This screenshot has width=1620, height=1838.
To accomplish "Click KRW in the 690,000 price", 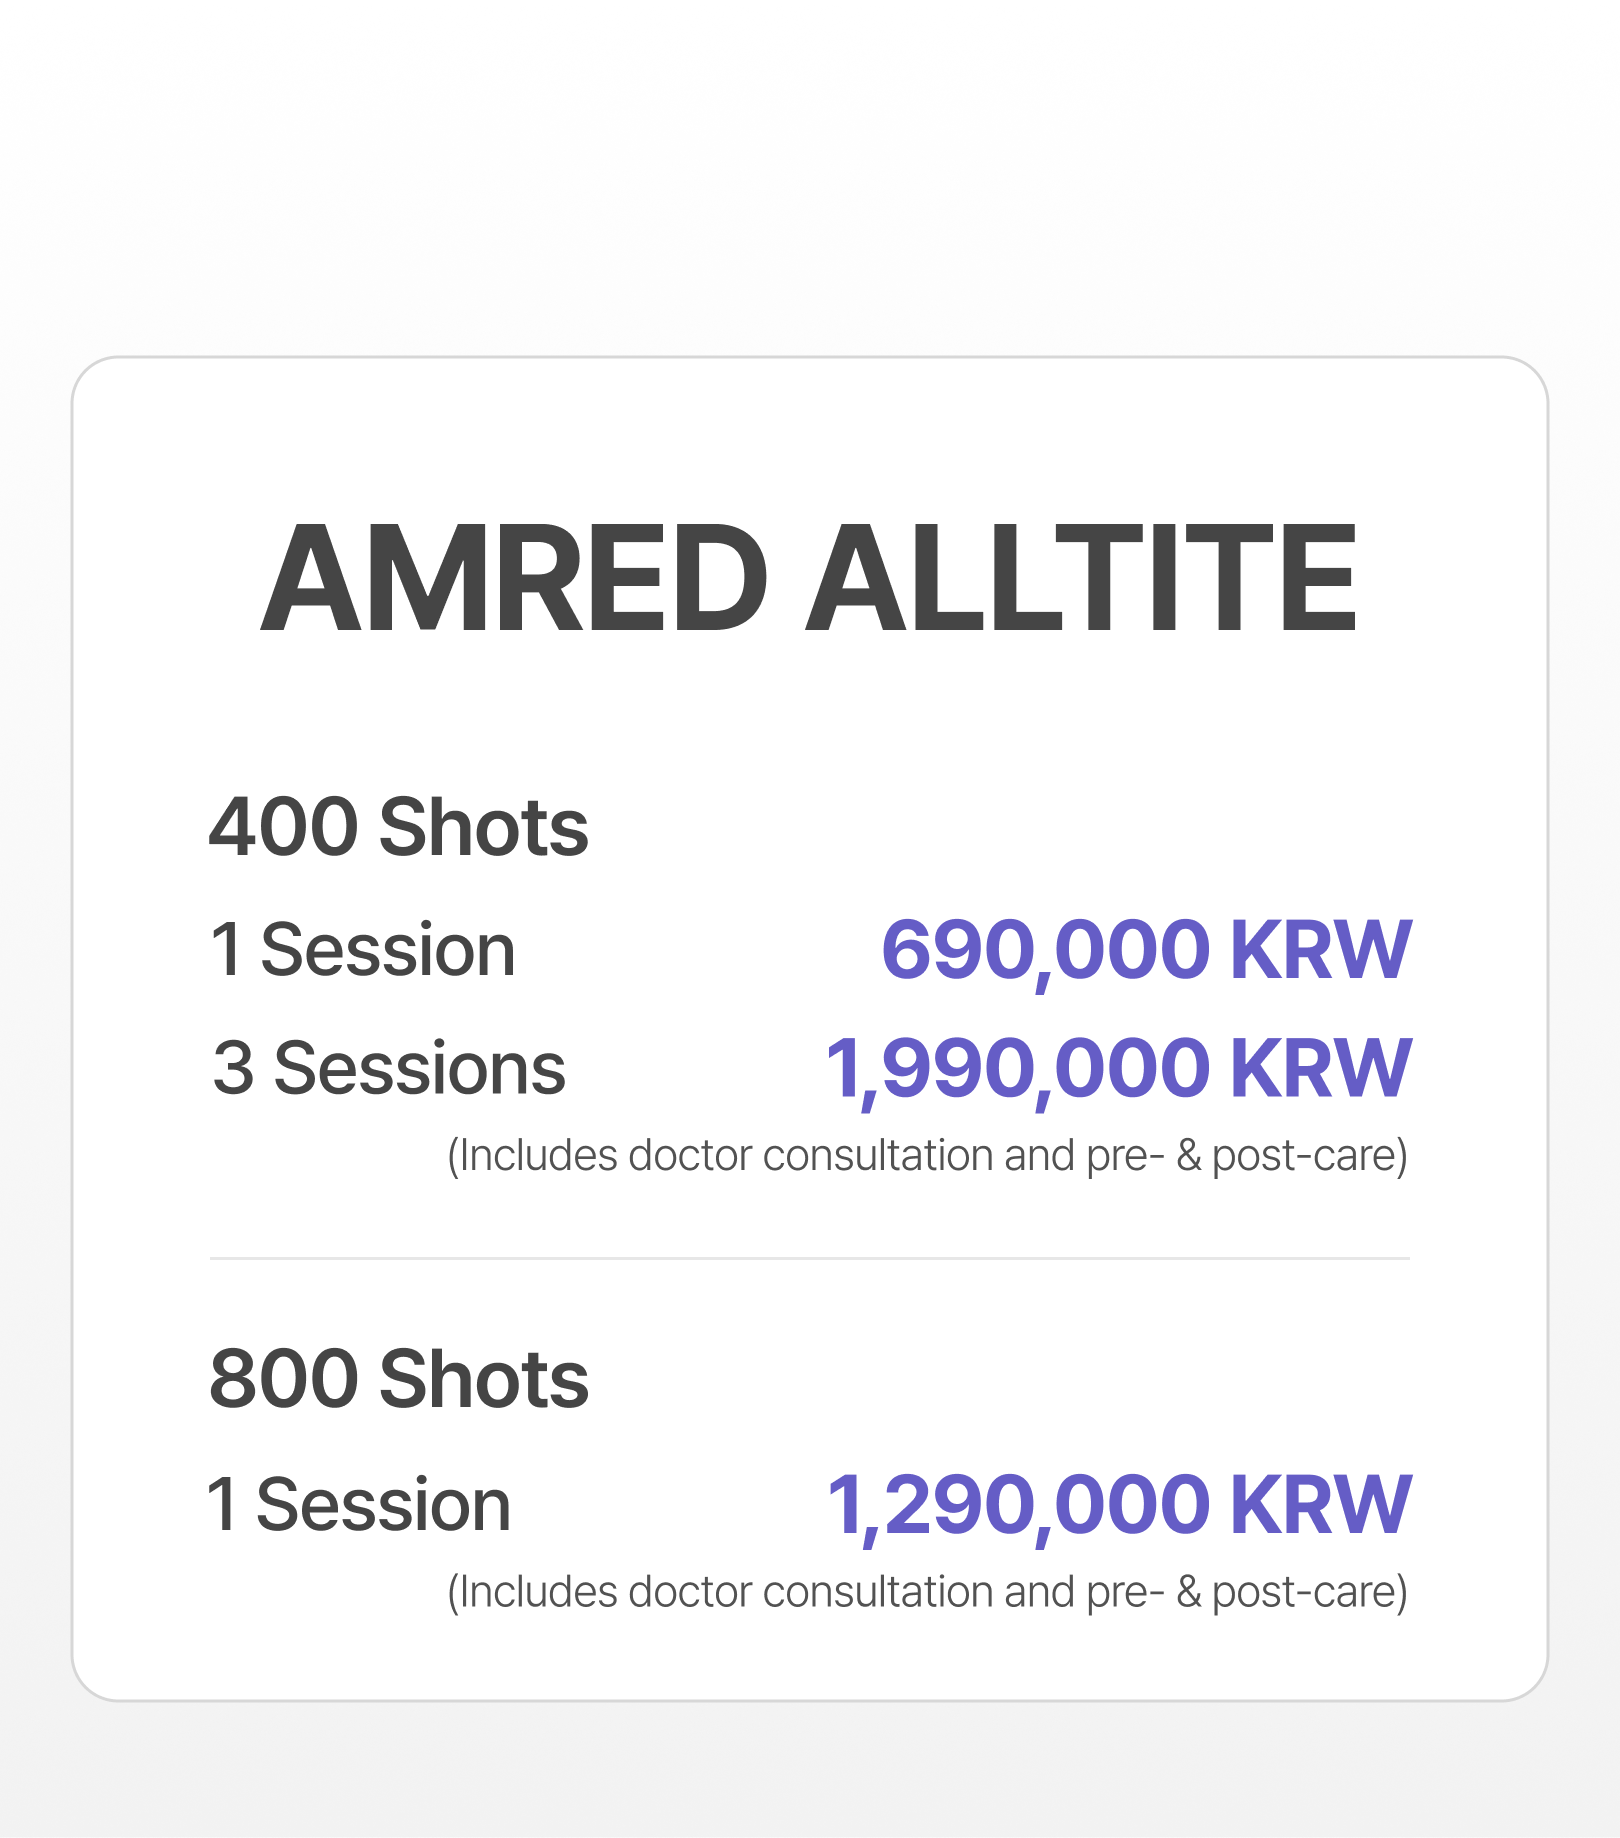I will 1320,950.
